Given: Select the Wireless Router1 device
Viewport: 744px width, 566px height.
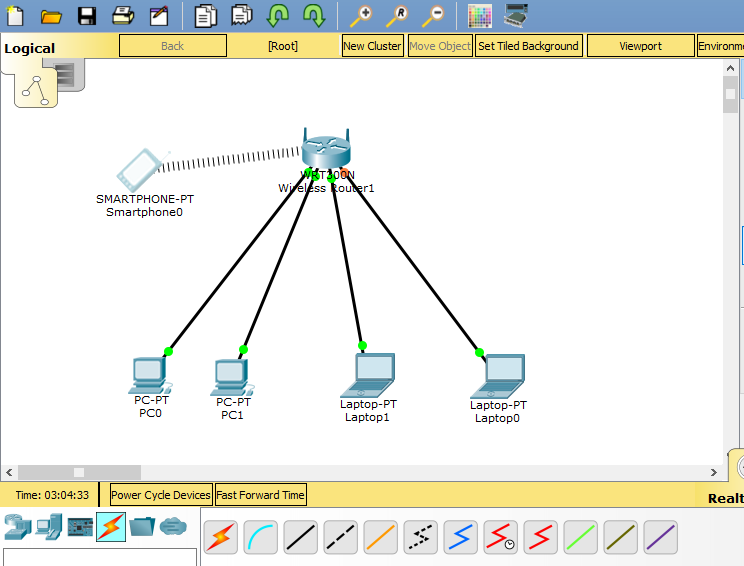Looking at the screenshot, I should [326, 148].
